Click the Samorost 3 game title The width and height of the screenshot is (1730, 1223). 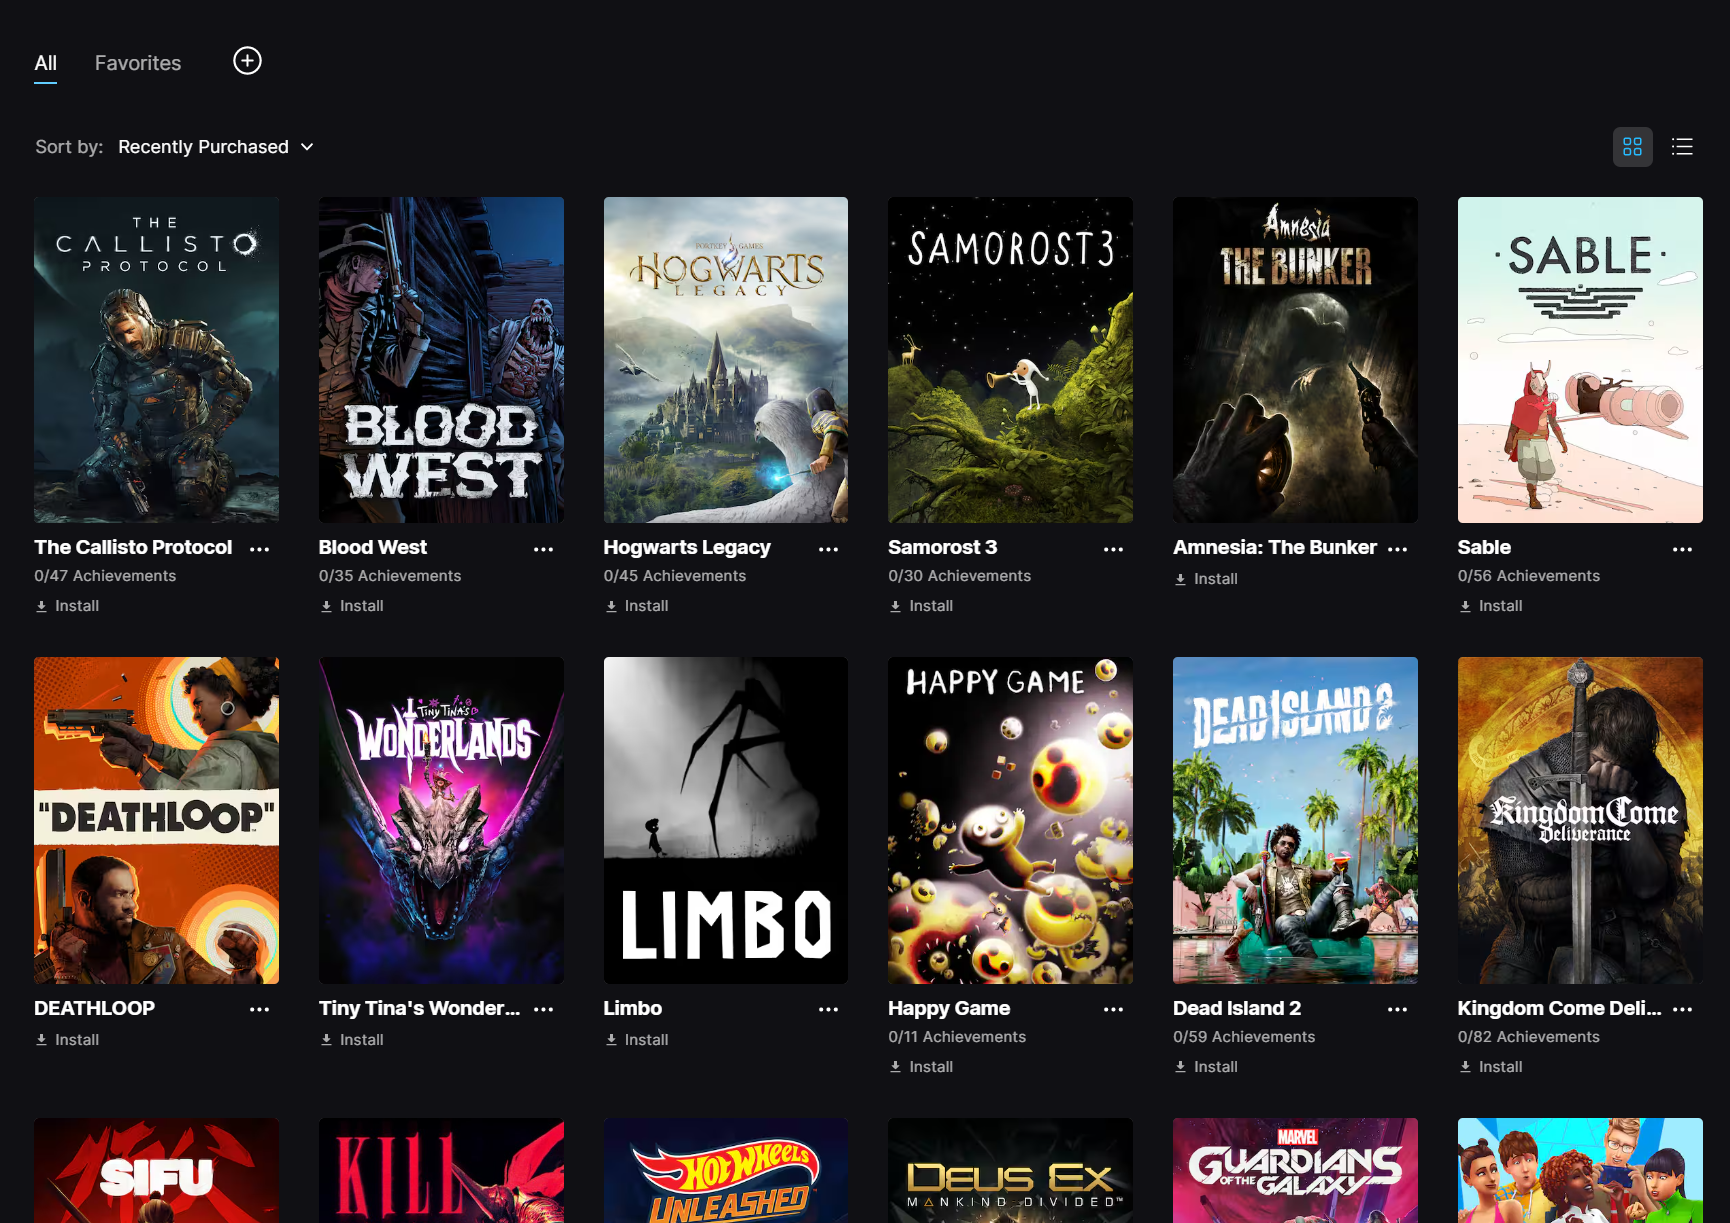click(942, 548)
